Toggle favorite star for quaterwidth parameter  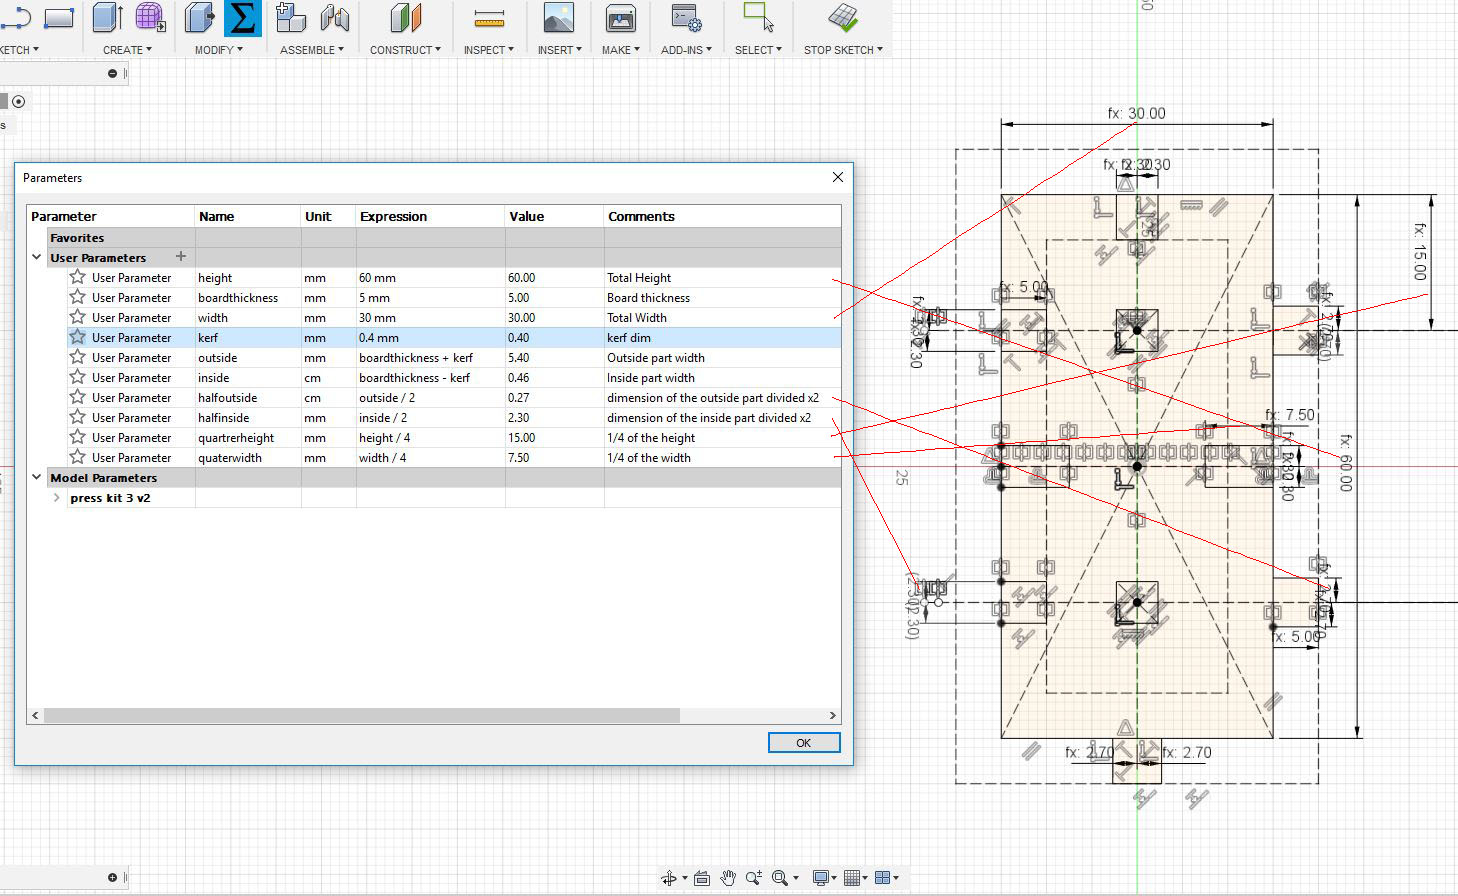click(x=78, y=457)
